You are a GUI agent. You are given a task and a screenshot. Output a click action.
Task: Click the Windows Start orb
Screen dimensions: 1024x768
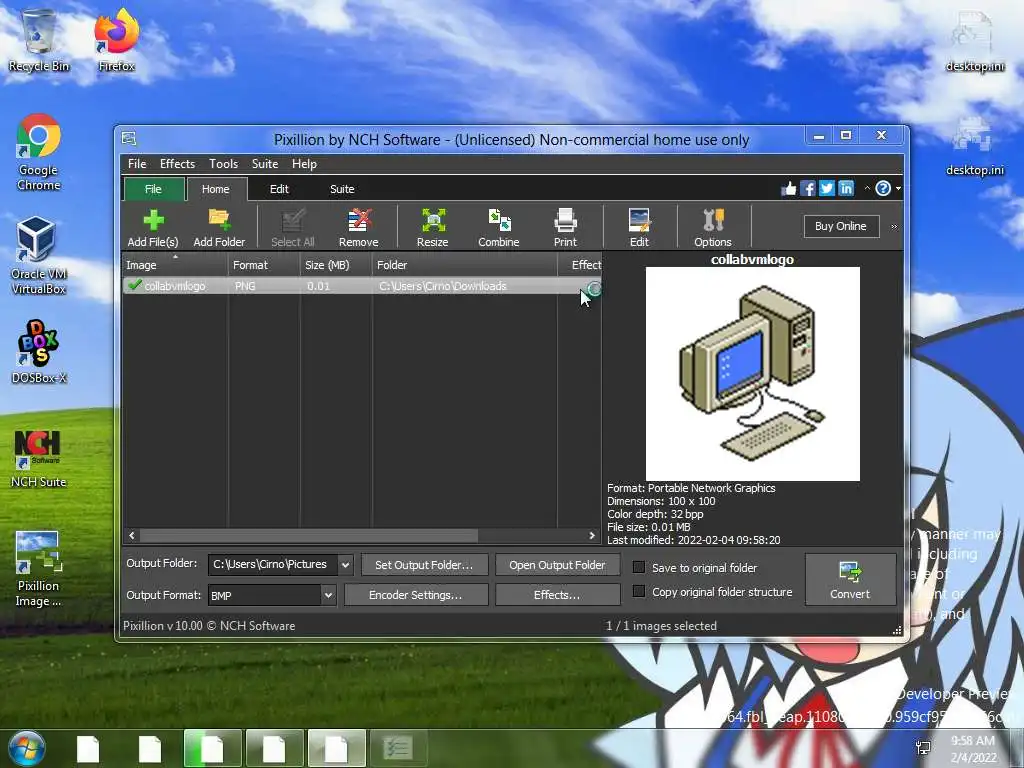[26, 748]
